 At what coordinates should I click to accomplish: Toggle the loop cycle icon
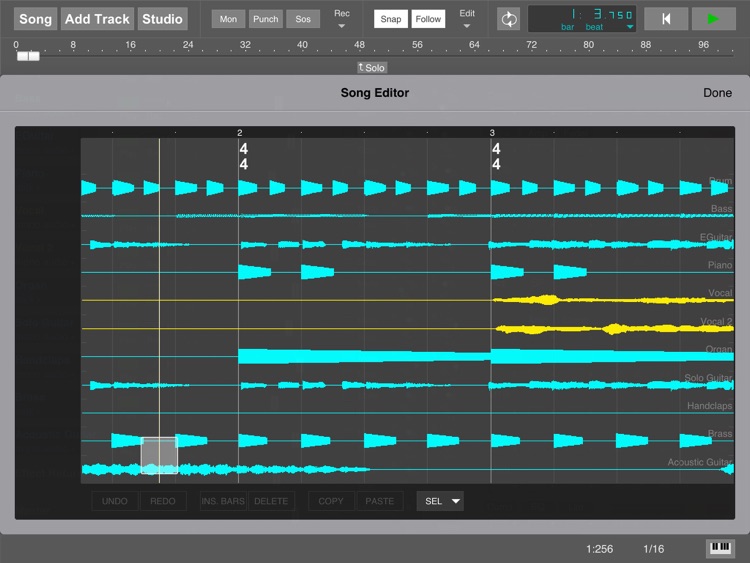point(508,19)
